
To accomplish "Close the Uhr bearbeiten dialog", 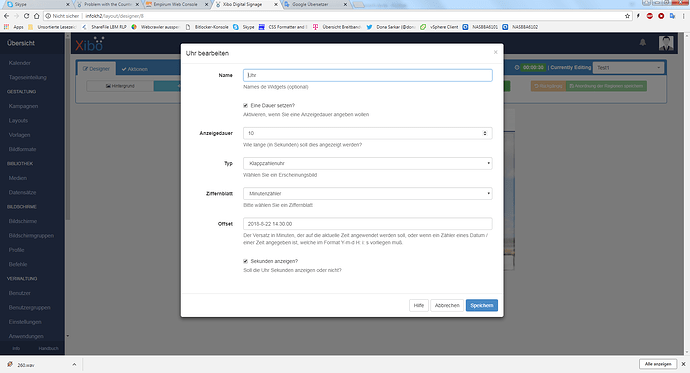I will point(495,52).
